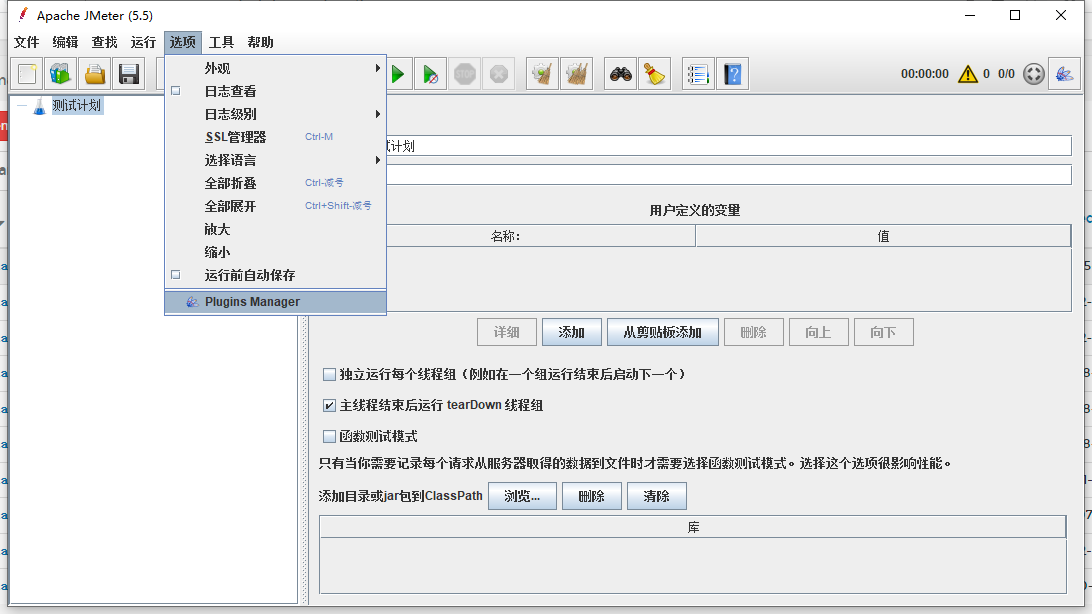Open Plugins Manager from the menu
The image size is (1092, 614).
[x=276, y=302]
